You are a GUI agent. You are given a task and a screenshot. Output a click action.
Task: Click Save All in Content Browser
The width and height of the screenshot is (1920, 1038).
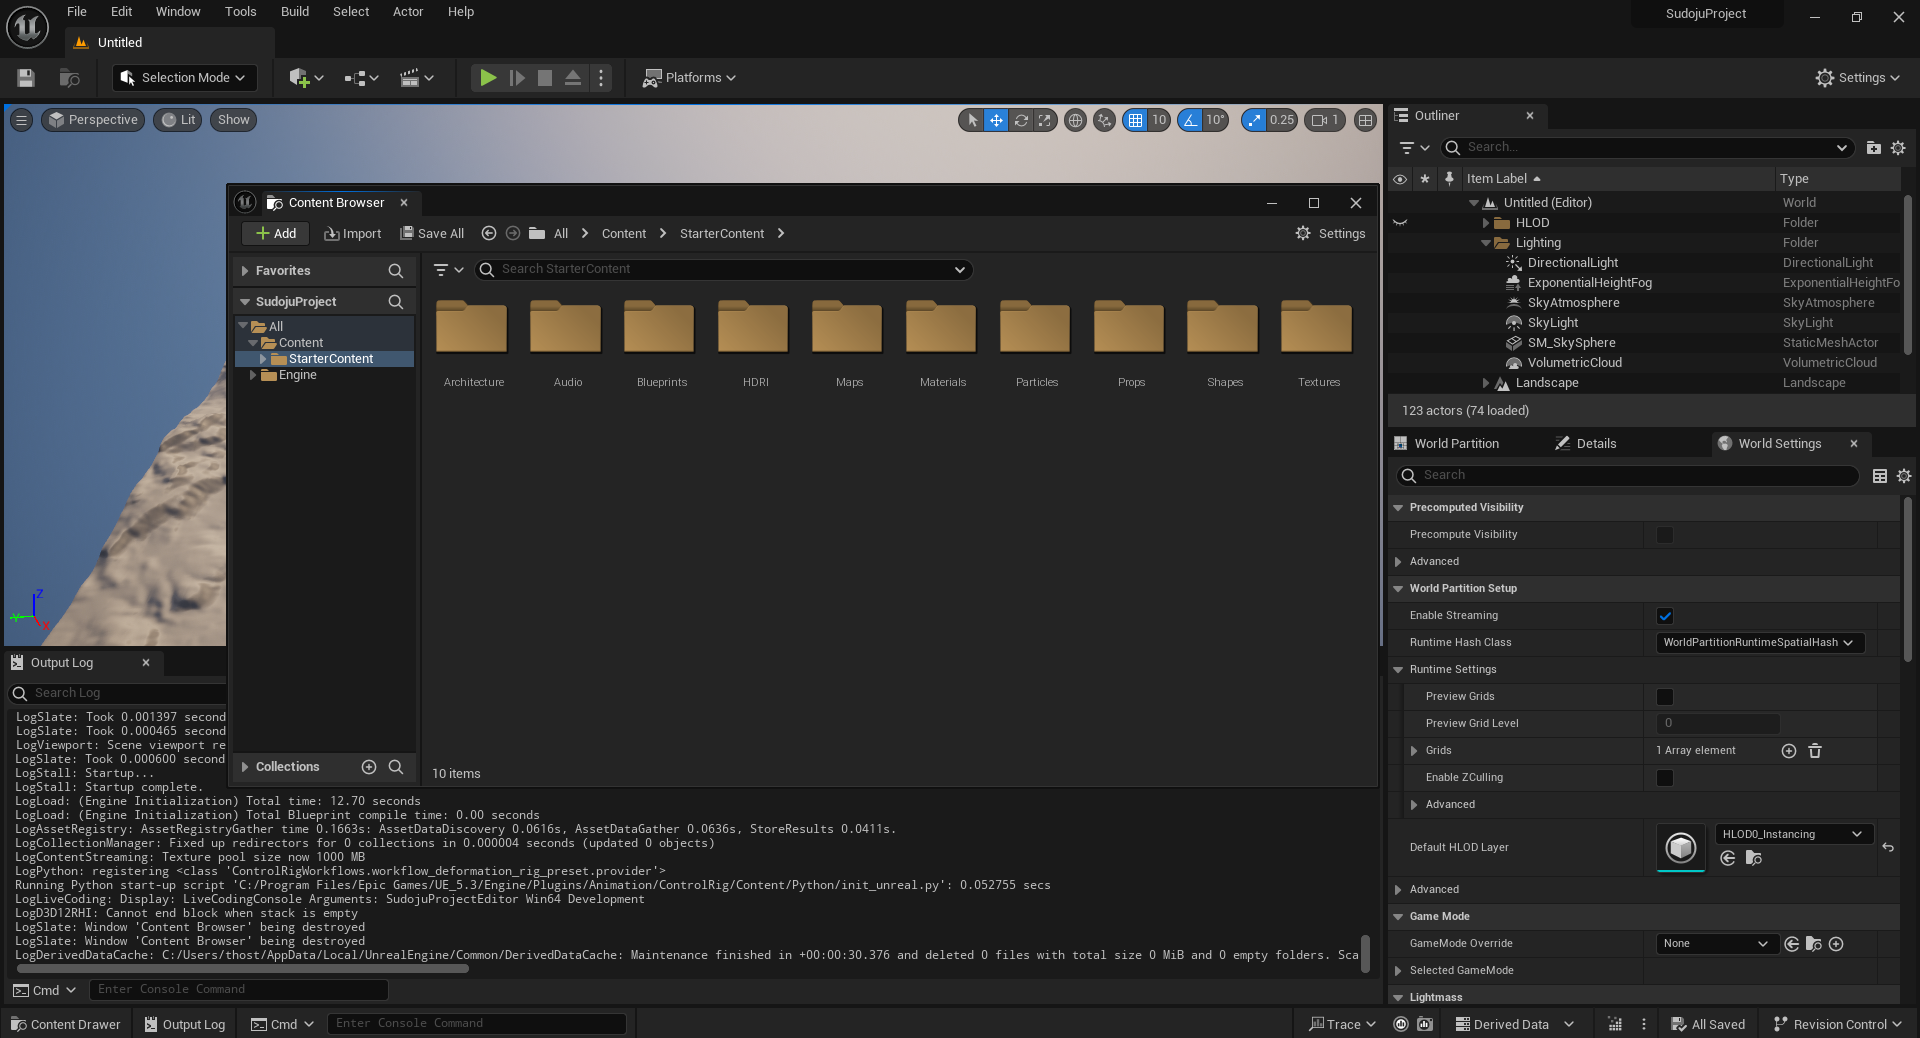pos(432,233)
